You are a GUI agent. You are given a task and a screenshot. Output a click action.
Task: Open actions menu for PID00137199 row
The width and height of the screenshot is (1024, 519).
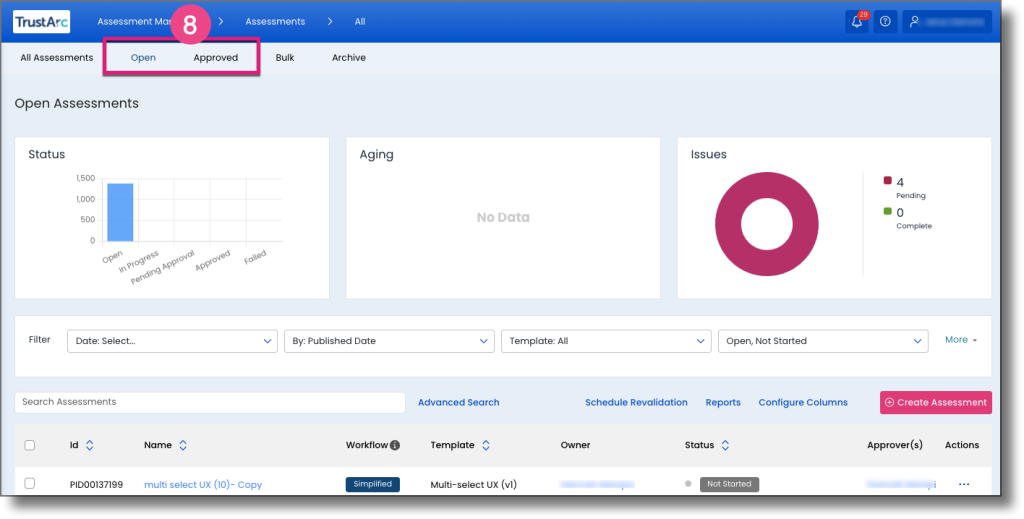[964, 484]
